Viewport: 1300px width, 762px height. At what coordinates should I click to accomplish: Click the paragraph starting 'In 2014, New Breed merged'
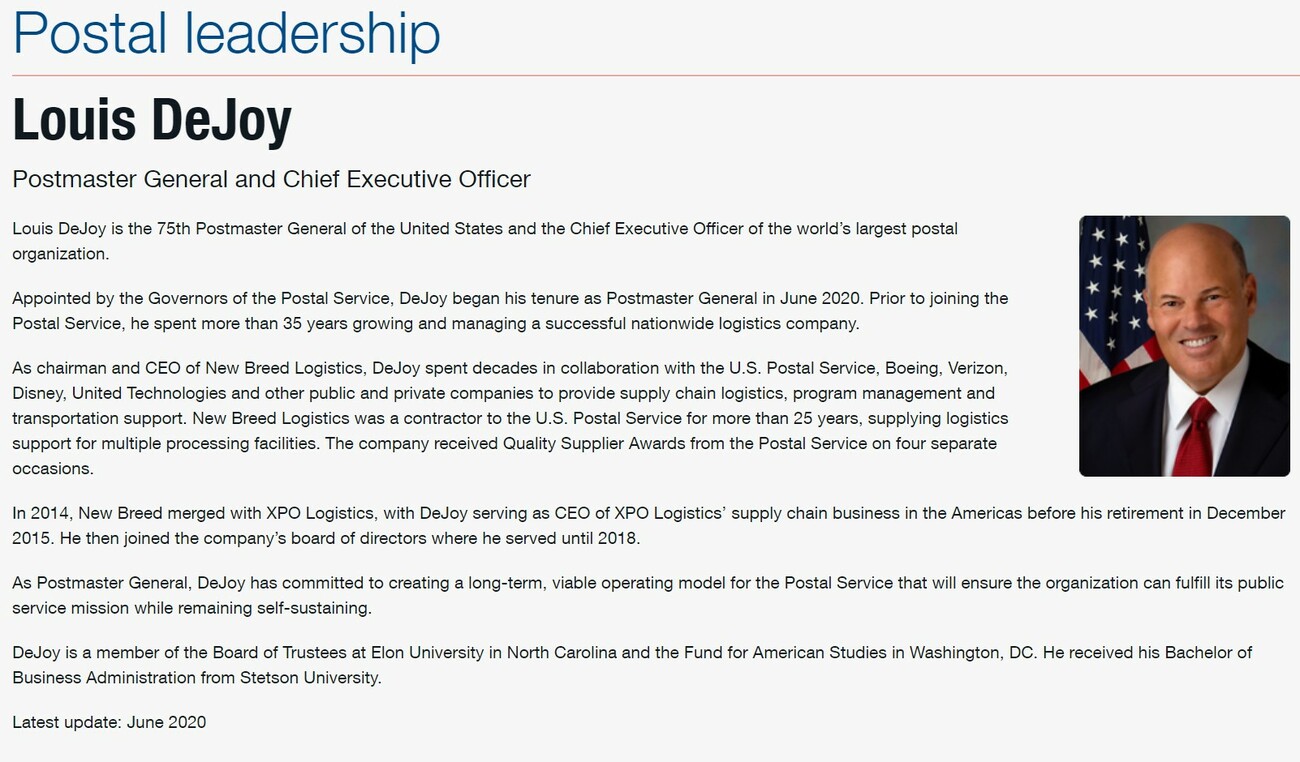(x=649, y=526)
